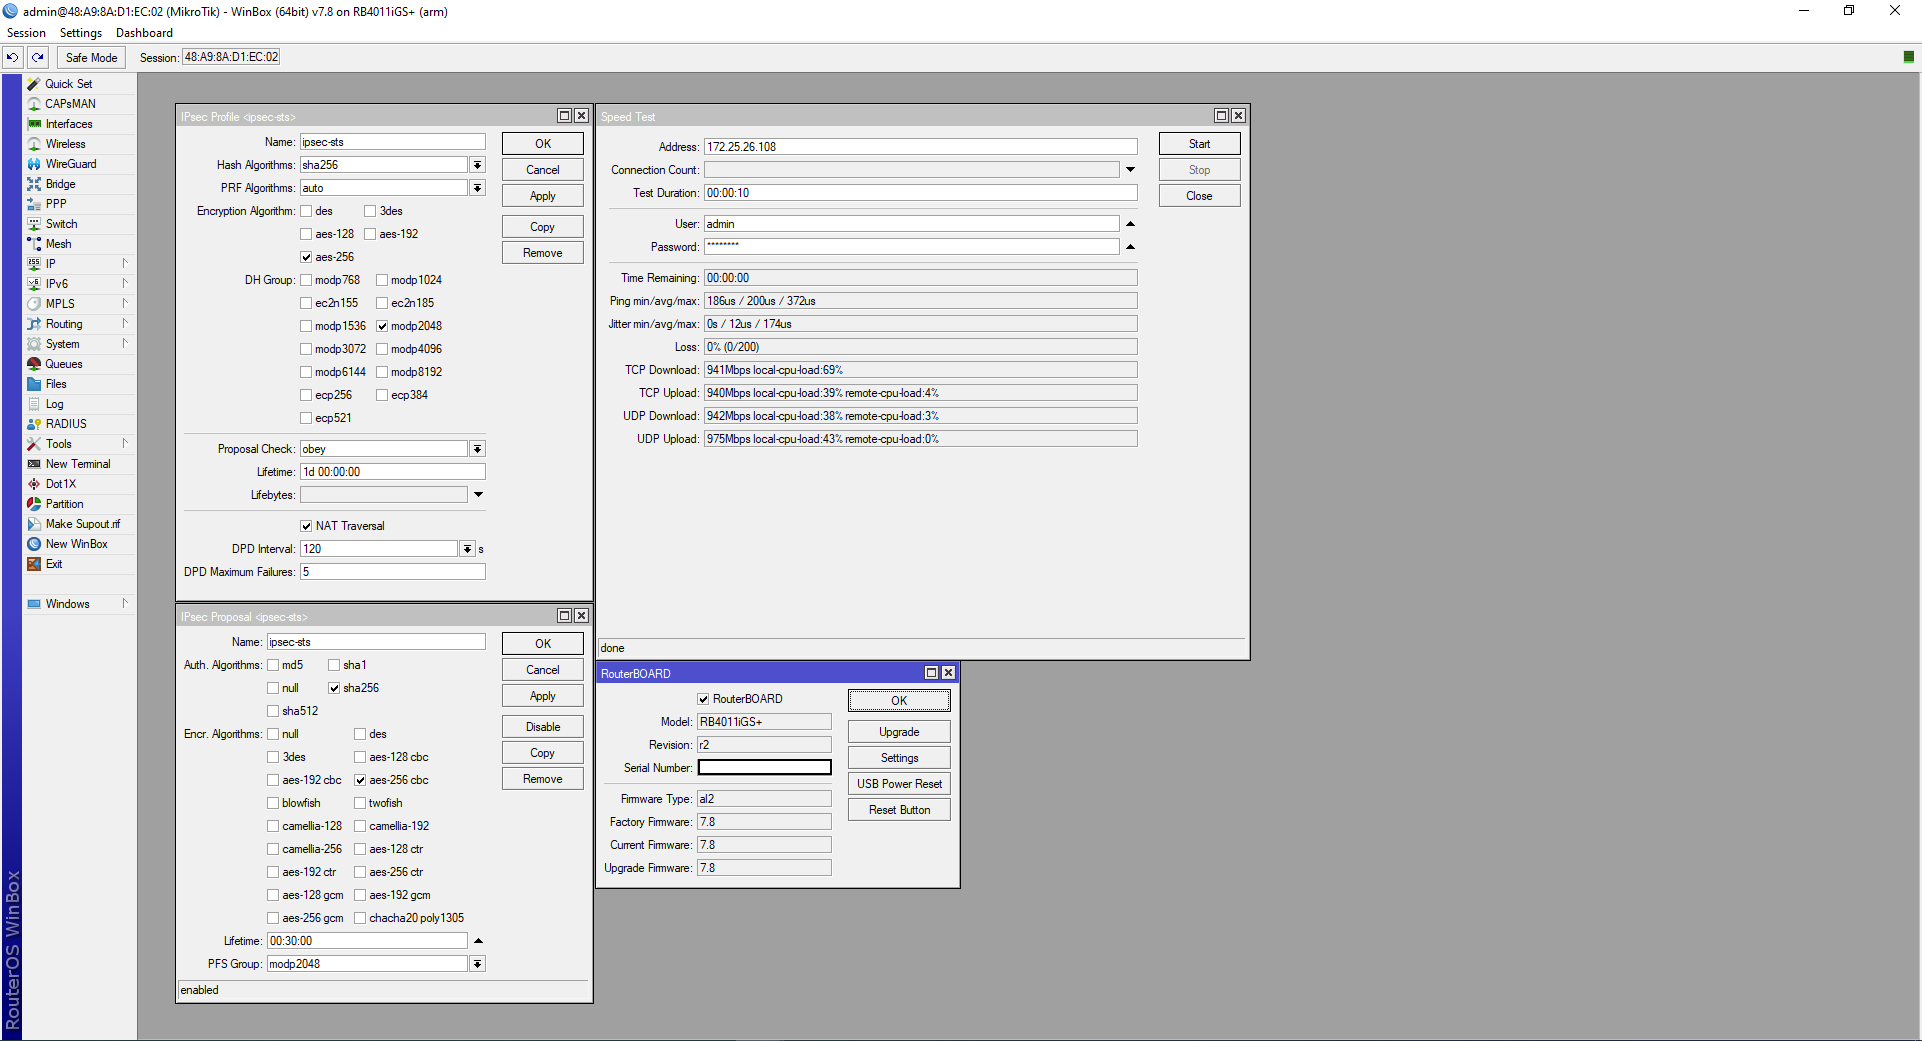Open the CAPsMAN menu icon

34,104
